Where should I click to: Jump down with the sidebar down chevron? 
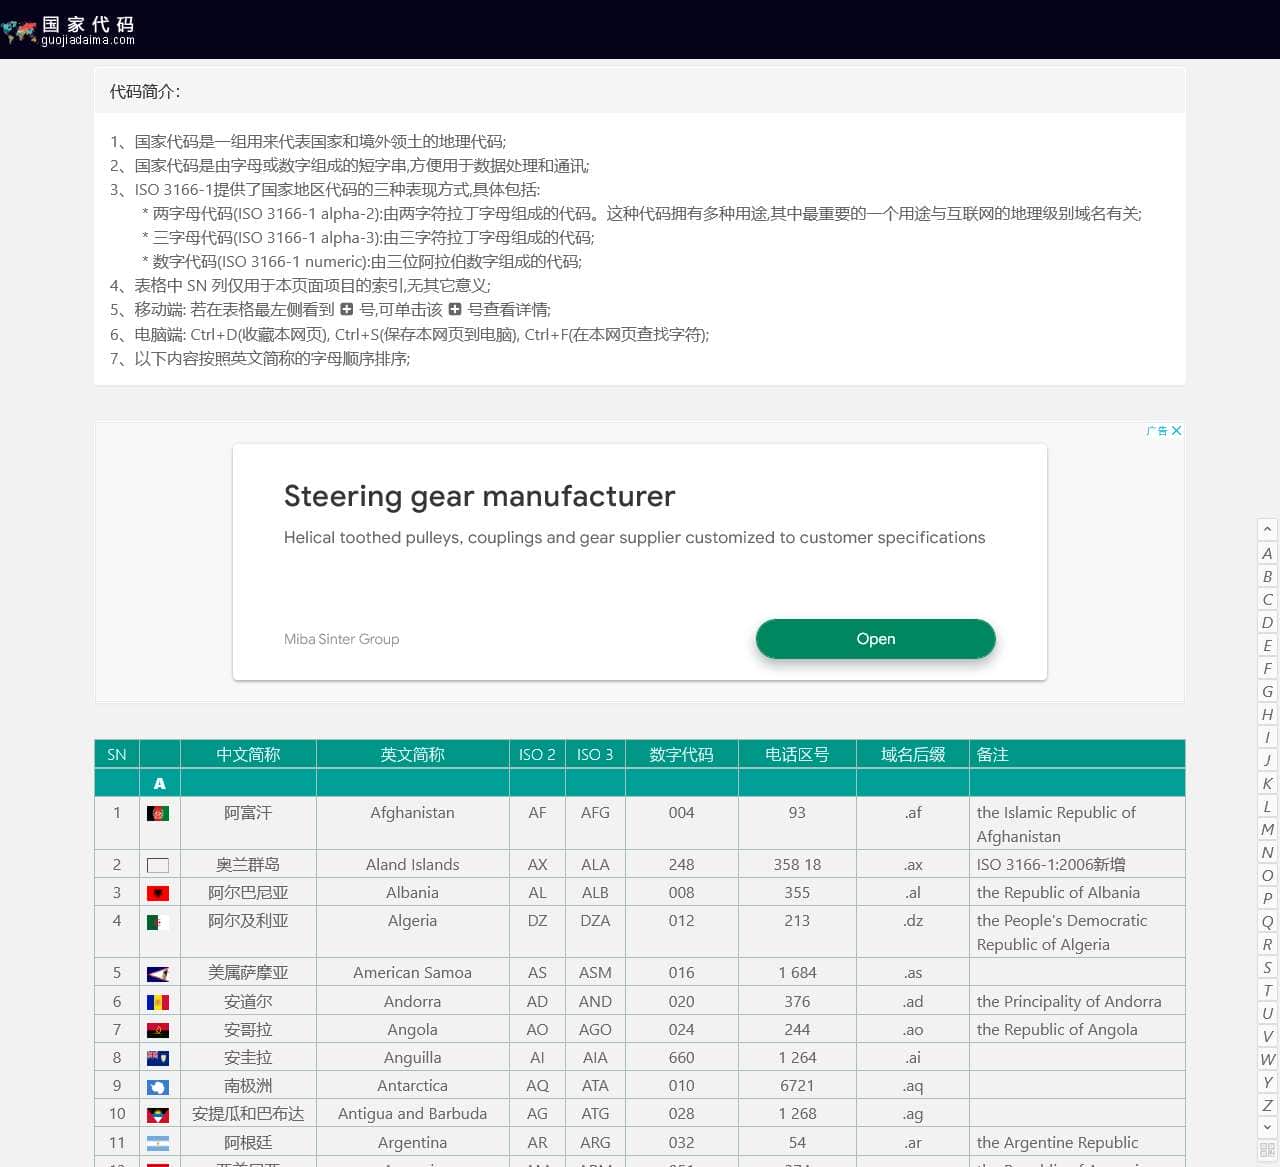click(x=1267, y=1127)
